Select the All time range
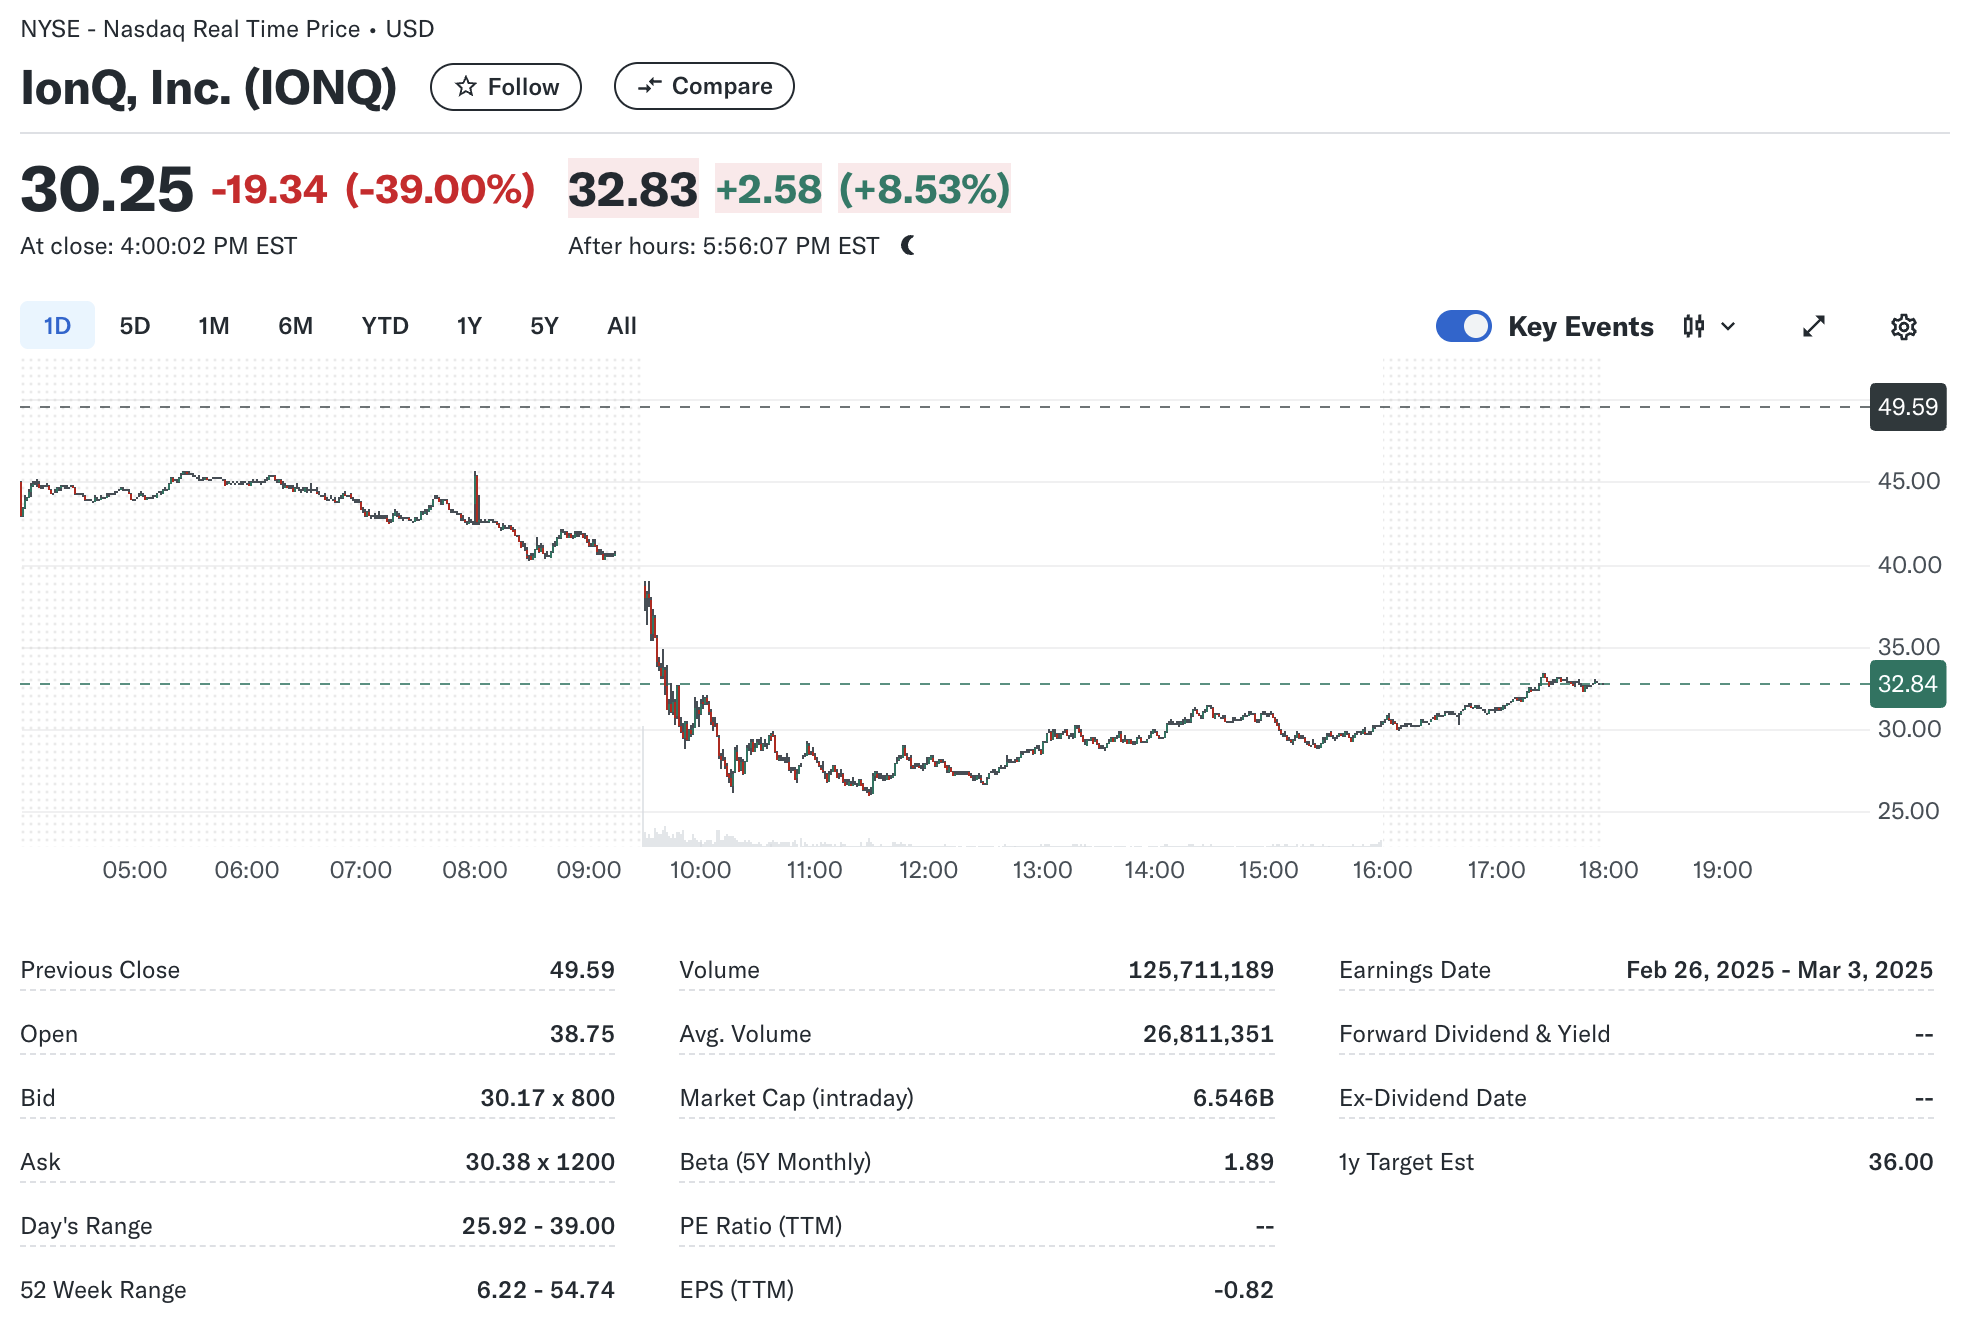 [621, 326]
